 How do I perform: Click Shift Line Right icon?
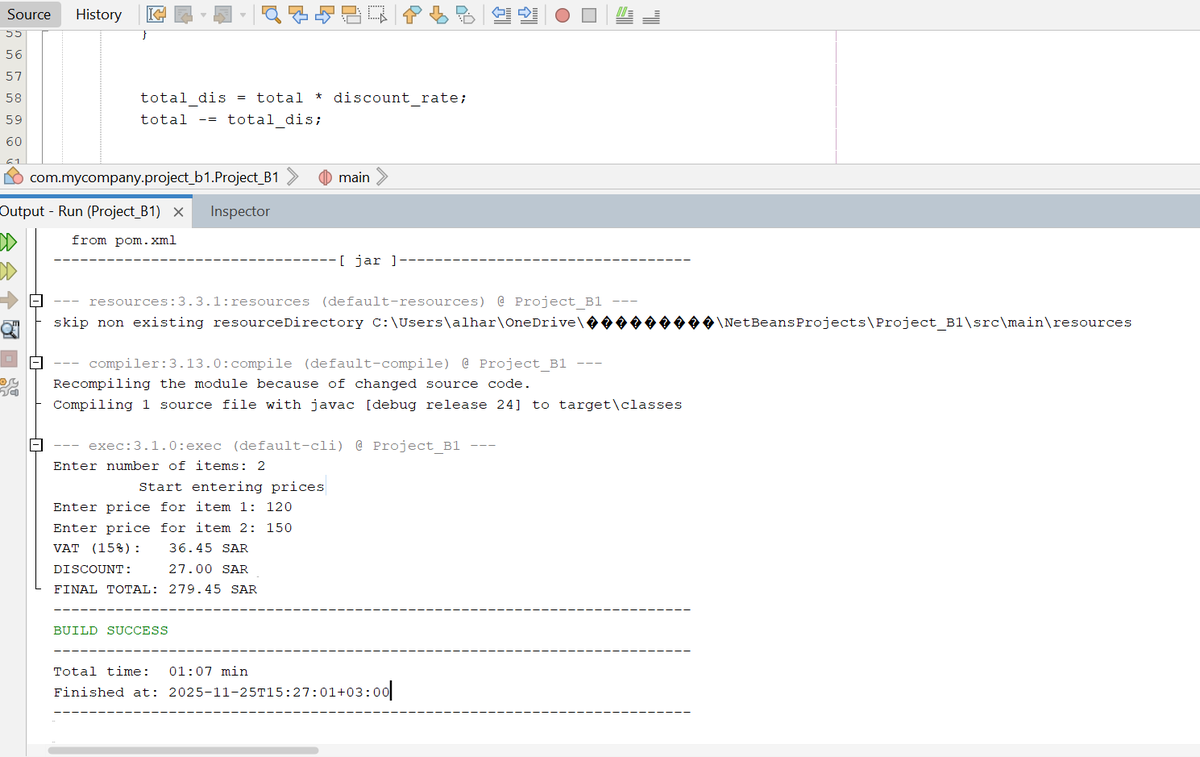528,15
